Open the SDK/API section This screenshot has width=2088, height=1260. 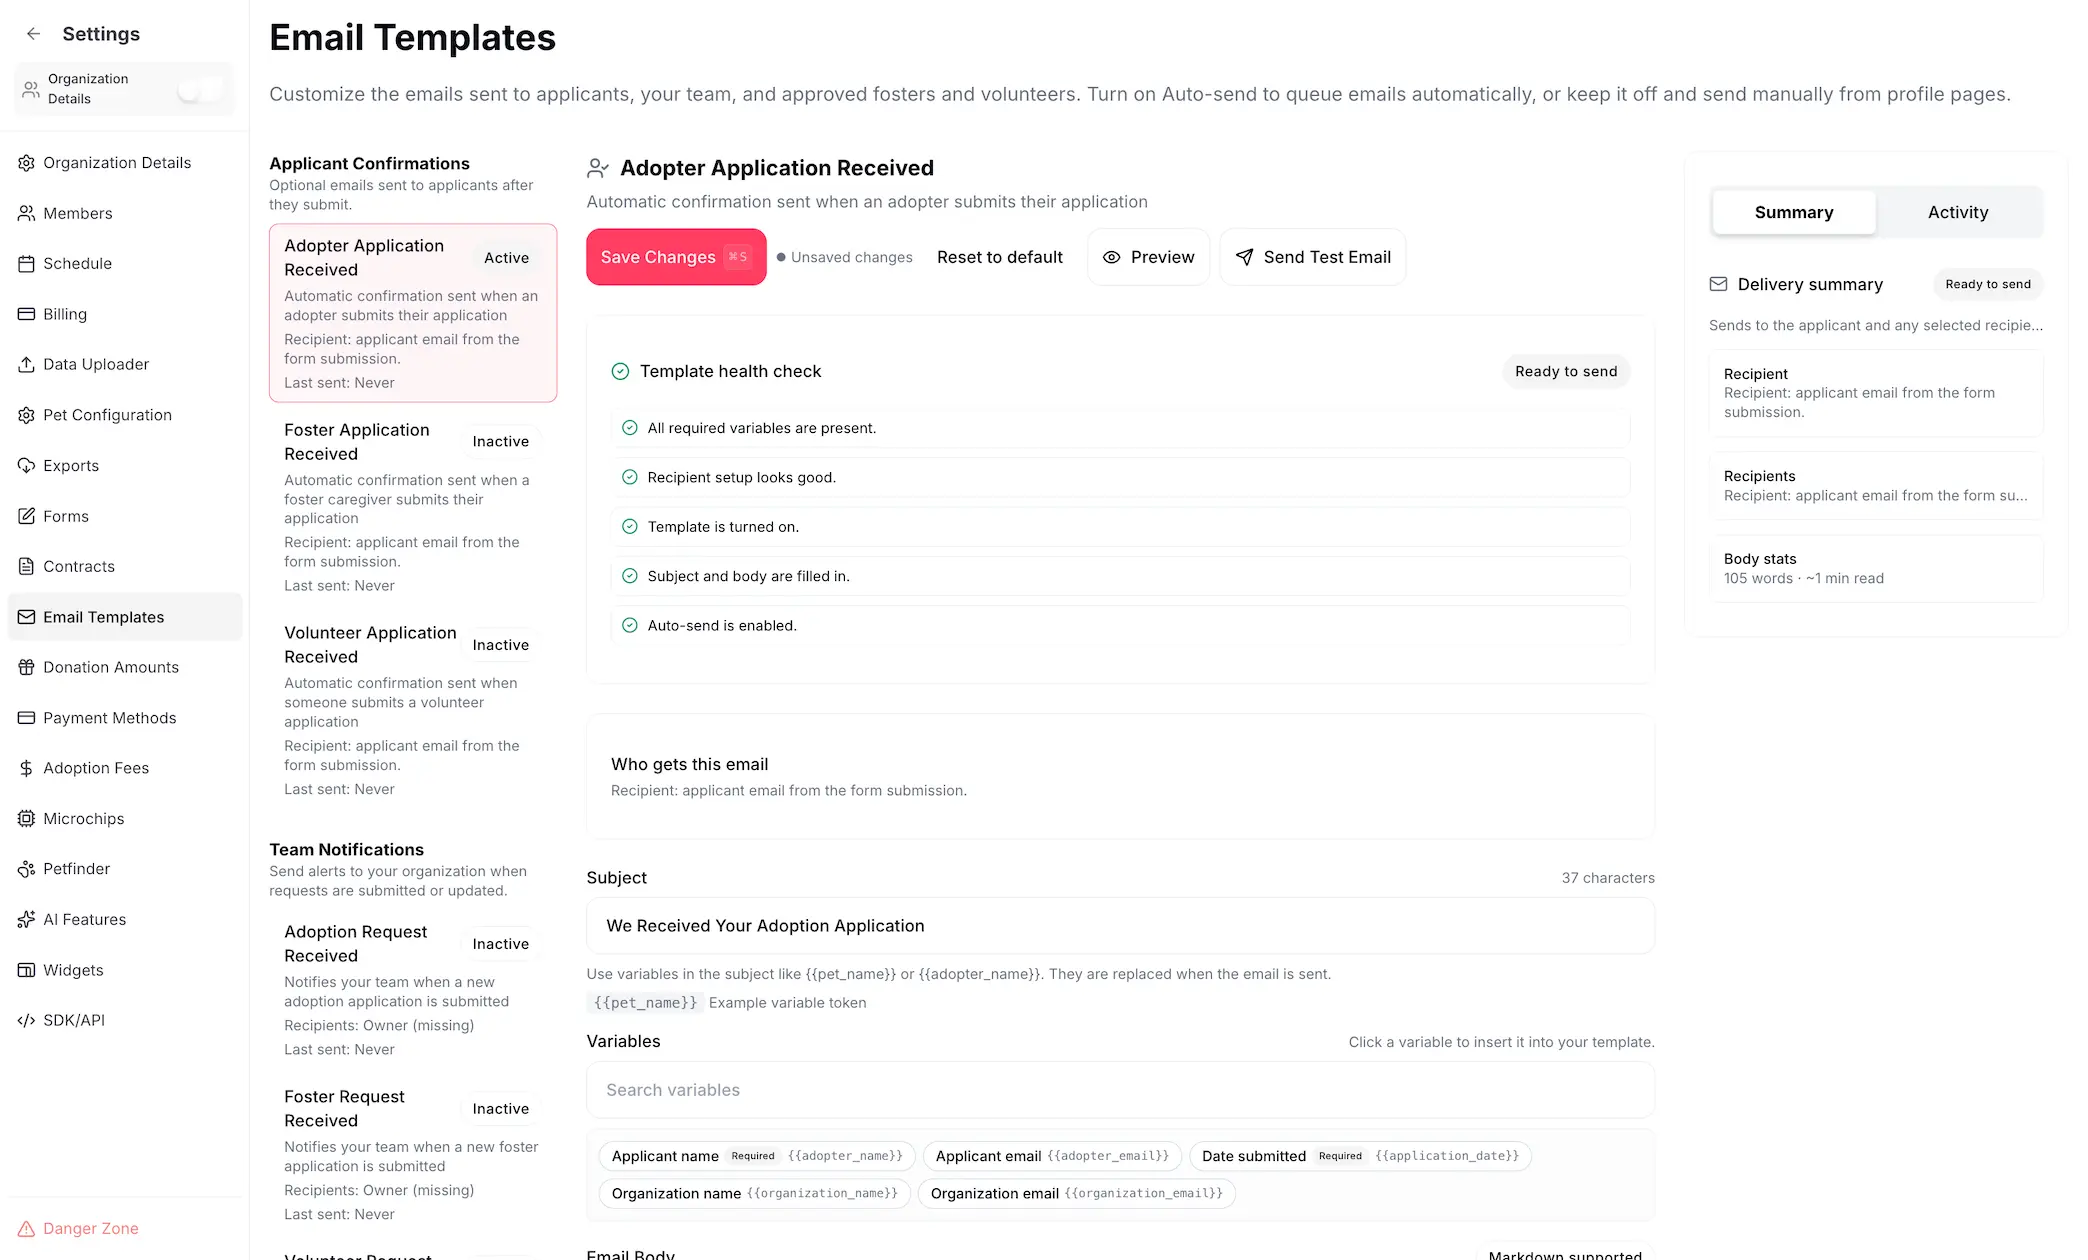(x=73, y=1020)
